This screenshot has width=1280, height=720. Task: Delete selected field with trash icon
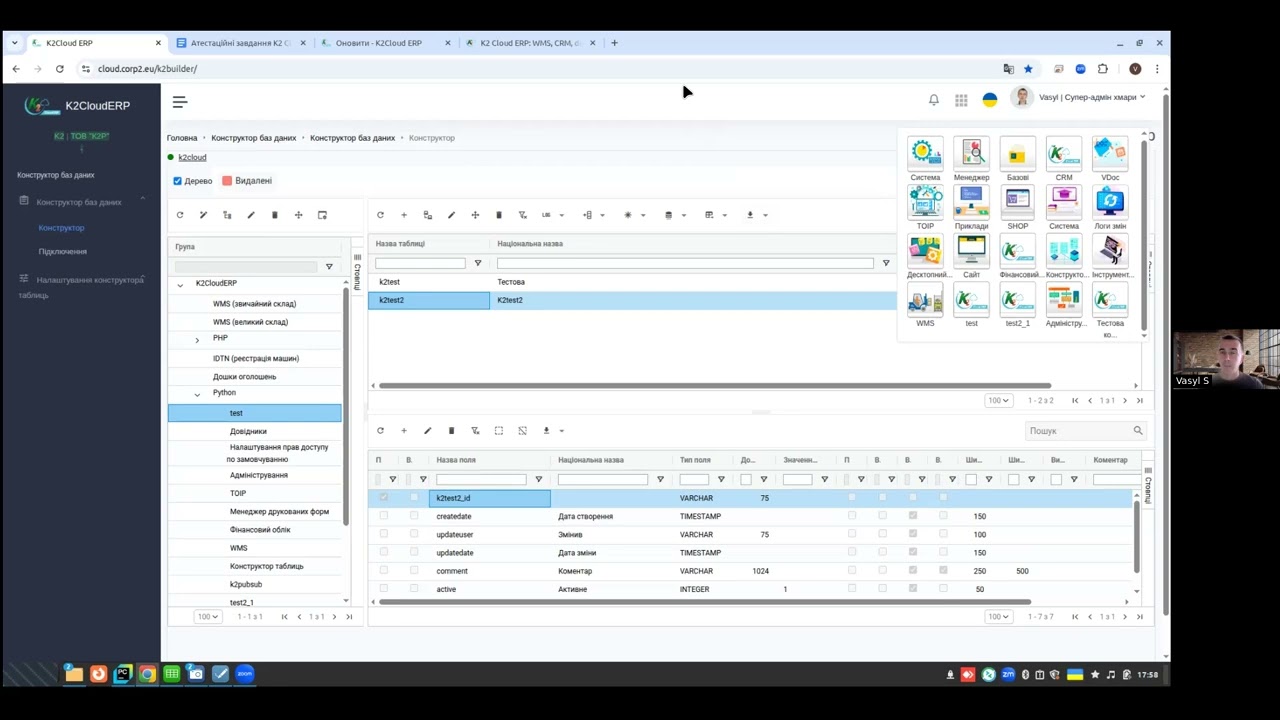pos(451,431)
